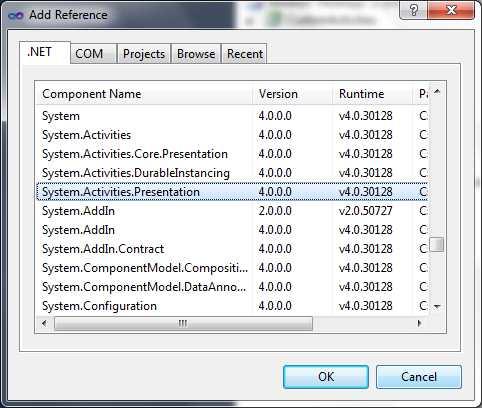Select the System component row
482x408 pixels.
(x=232, y=116)
